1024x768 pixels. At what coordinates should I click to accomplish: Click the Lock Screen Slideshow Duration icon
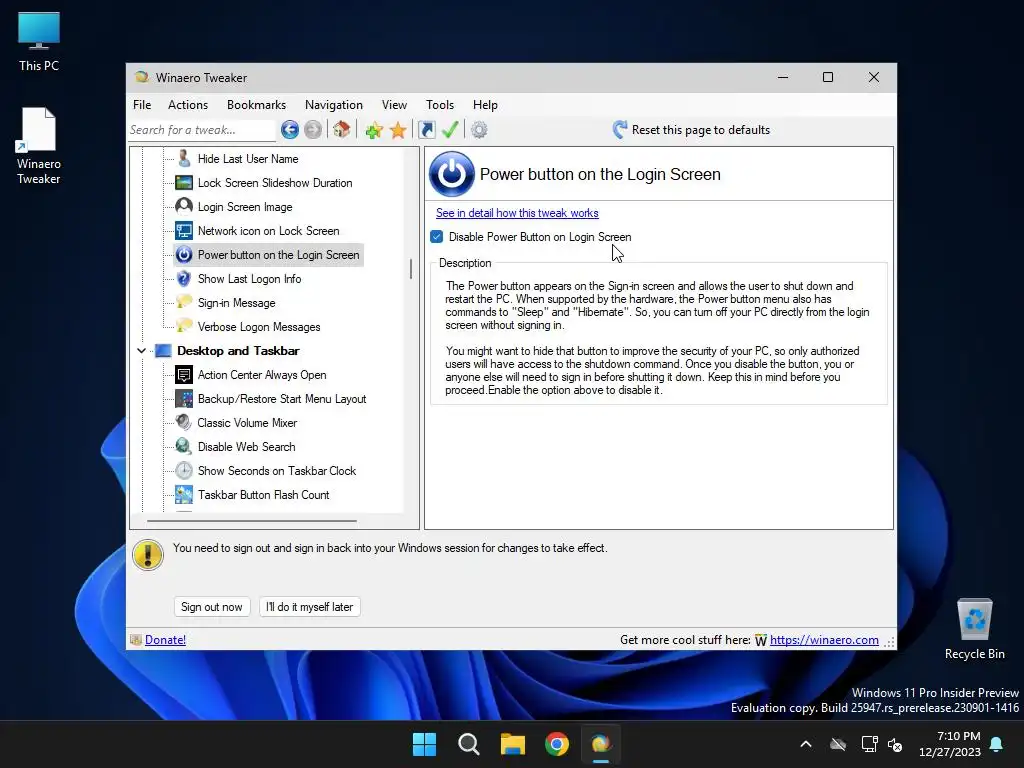pyautogui.click(x=184, y=183)
